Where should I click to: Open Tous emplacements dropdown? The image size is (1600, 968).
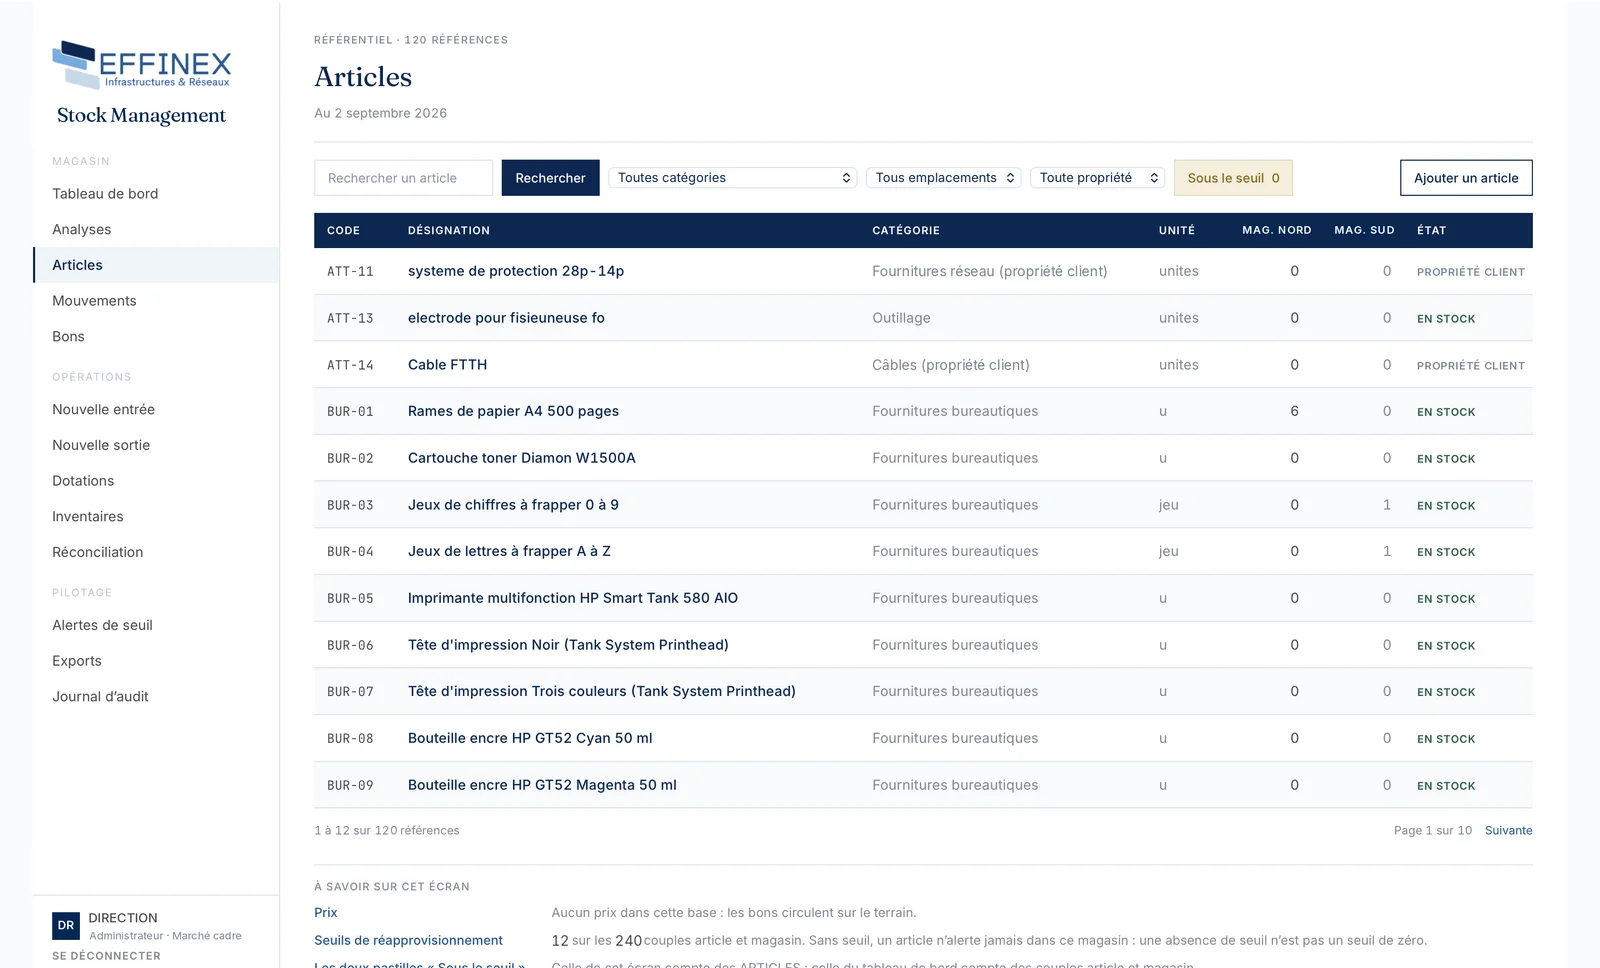(x=943, y=178)
